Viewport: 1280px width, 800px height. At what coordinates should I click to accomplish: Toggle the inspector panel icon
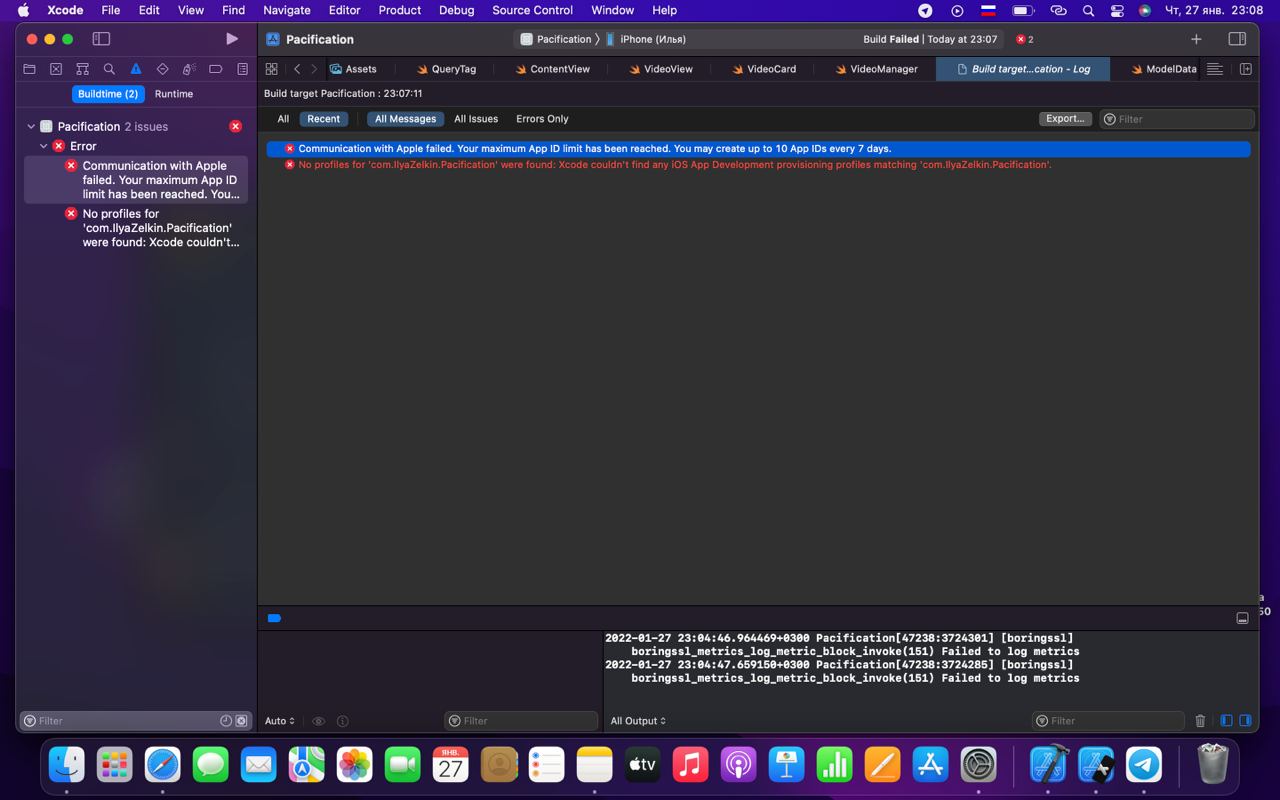[x=1237, y=39]
